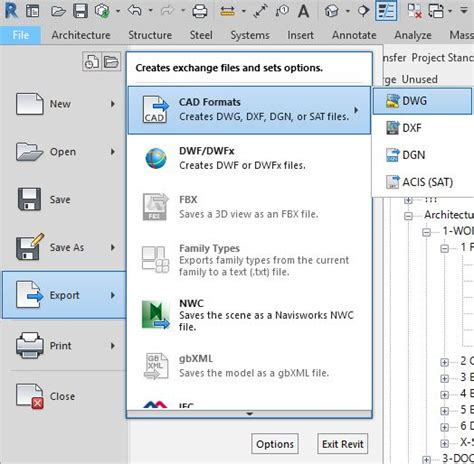Click the Synchronize with central icon
474x464 pixels.
click(x=102, y=11)
